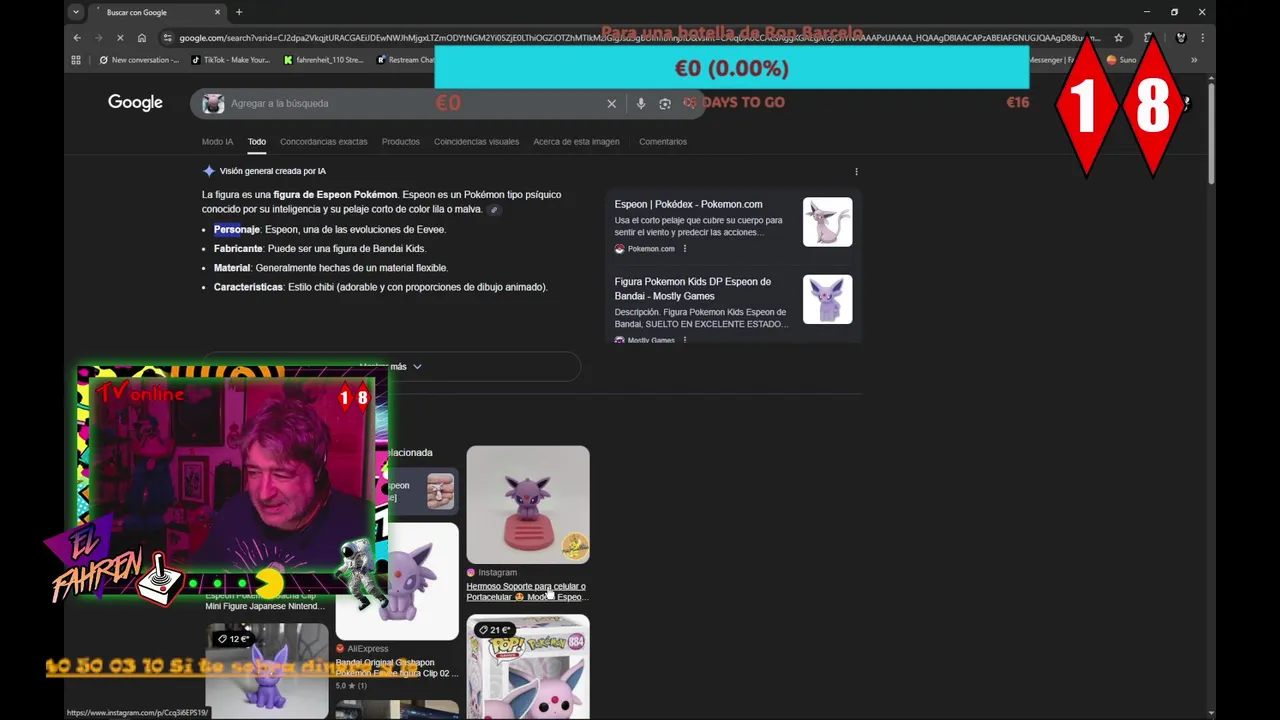
Task: Open the 'Coincidencias visuales' tab
Action: [x=476, y=142]
